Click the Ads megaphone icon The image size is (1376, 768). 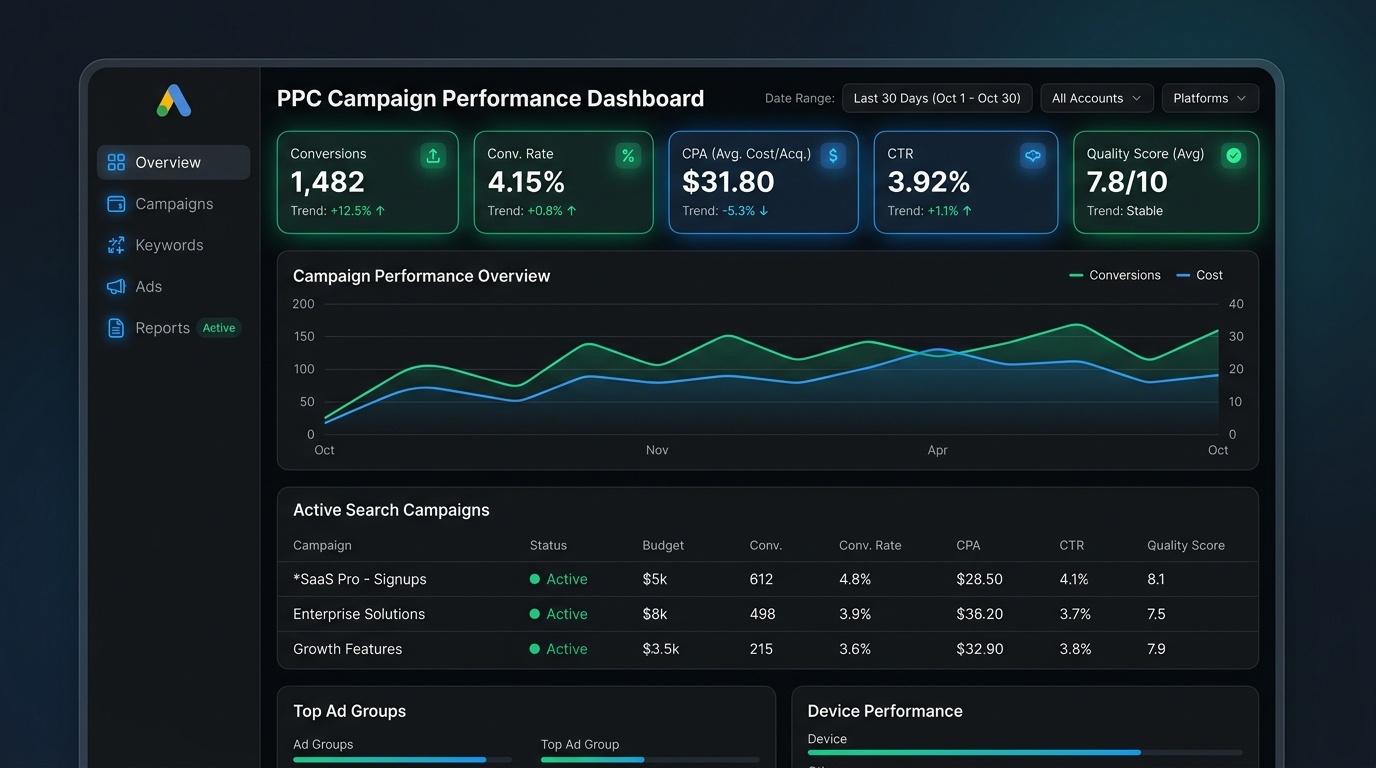(x=116, y=287)
